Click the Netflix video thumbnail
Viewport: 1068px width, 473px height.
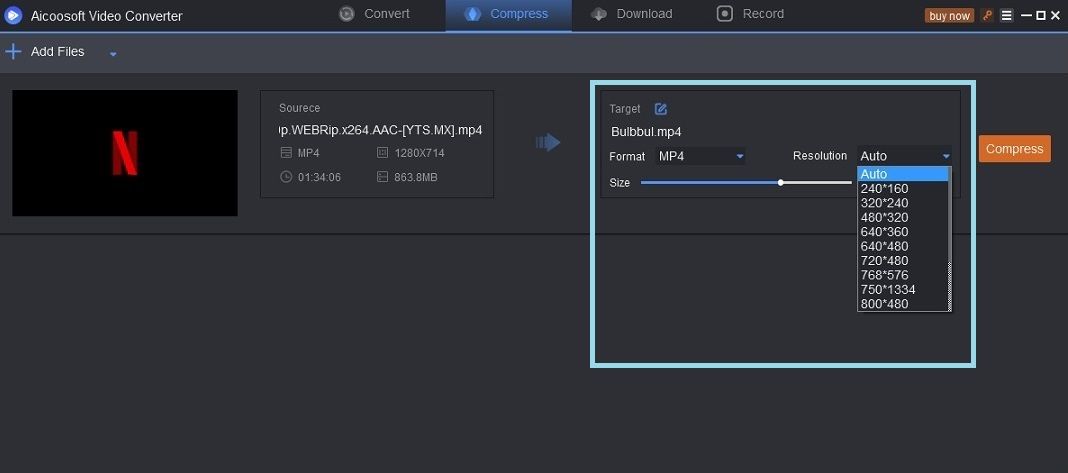click(125, 153)
